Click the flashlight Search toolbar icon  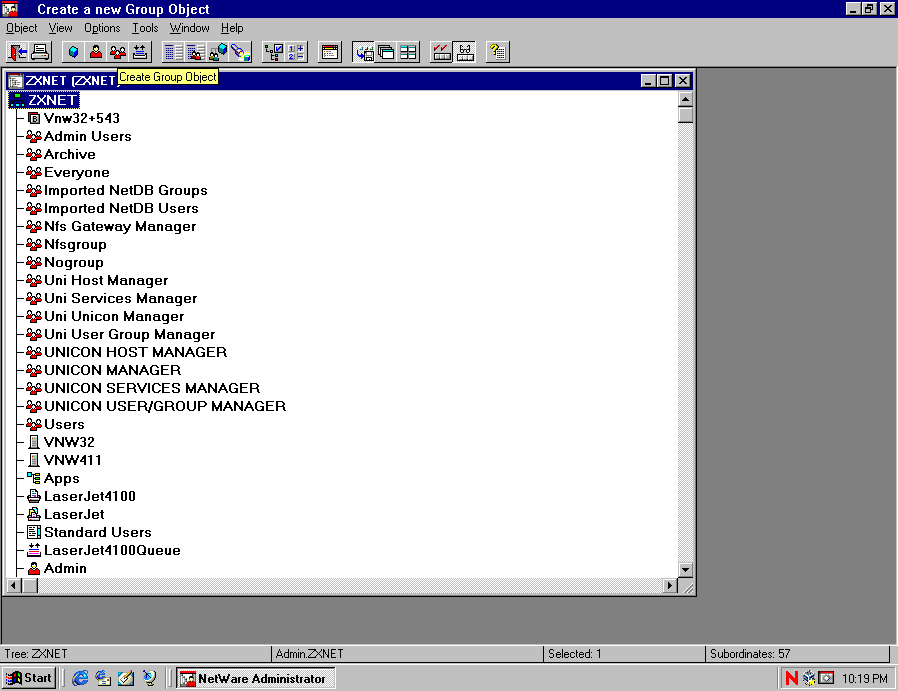241,52
